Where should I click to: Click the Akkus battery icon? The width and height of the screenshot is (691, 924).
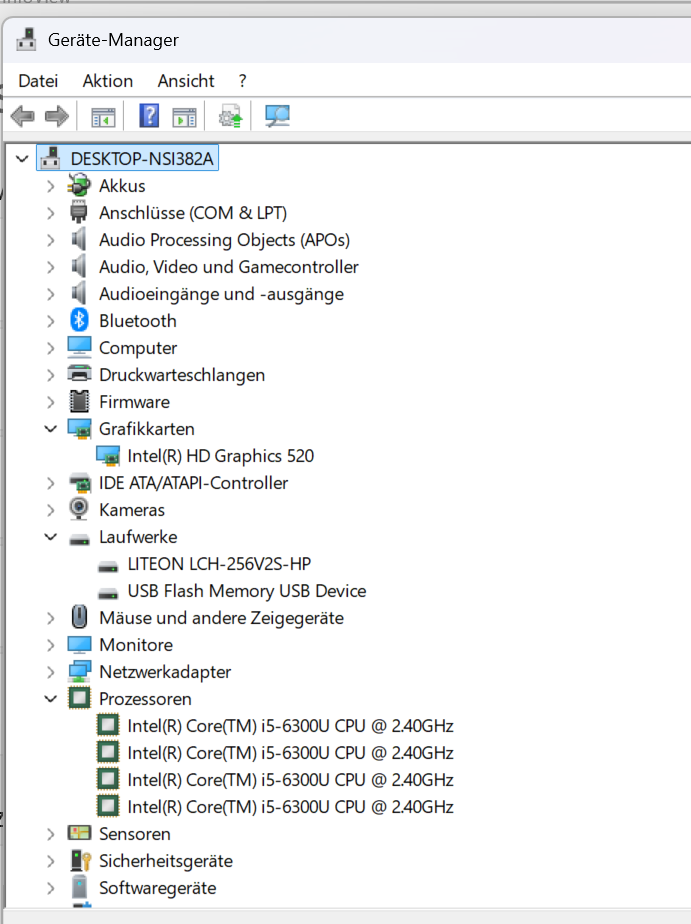79,185
